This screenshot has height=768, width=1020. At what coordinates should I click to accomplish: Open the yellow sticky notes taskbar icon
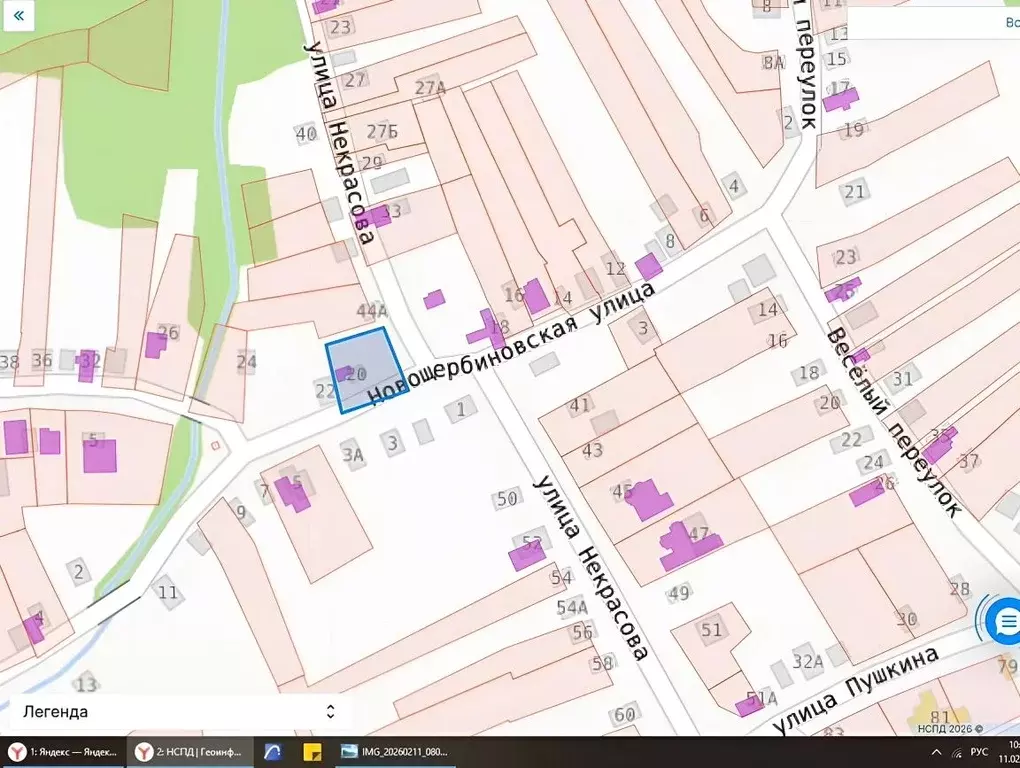312,751
